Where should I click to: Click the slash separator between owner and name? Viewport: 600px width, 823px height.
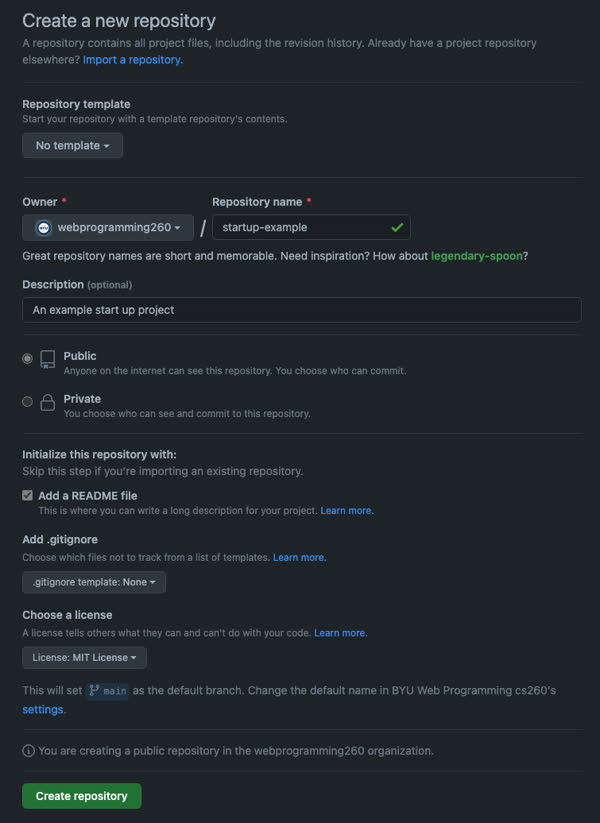pos(202,227)
